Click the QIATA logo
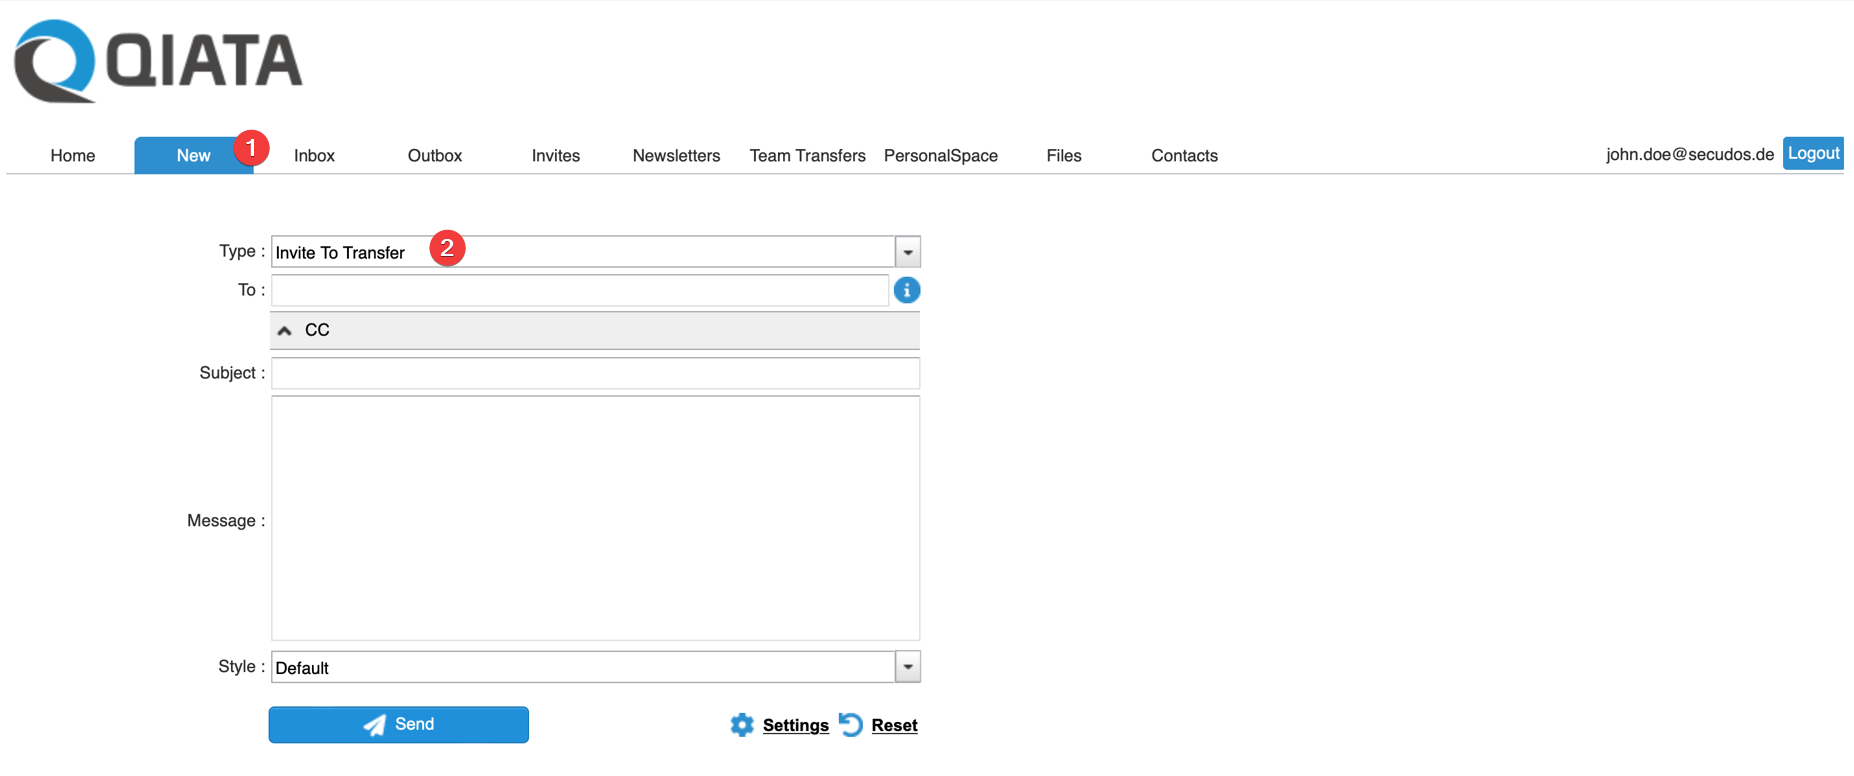This screenshot has width=1854, height=776. (x=158, y=61)
